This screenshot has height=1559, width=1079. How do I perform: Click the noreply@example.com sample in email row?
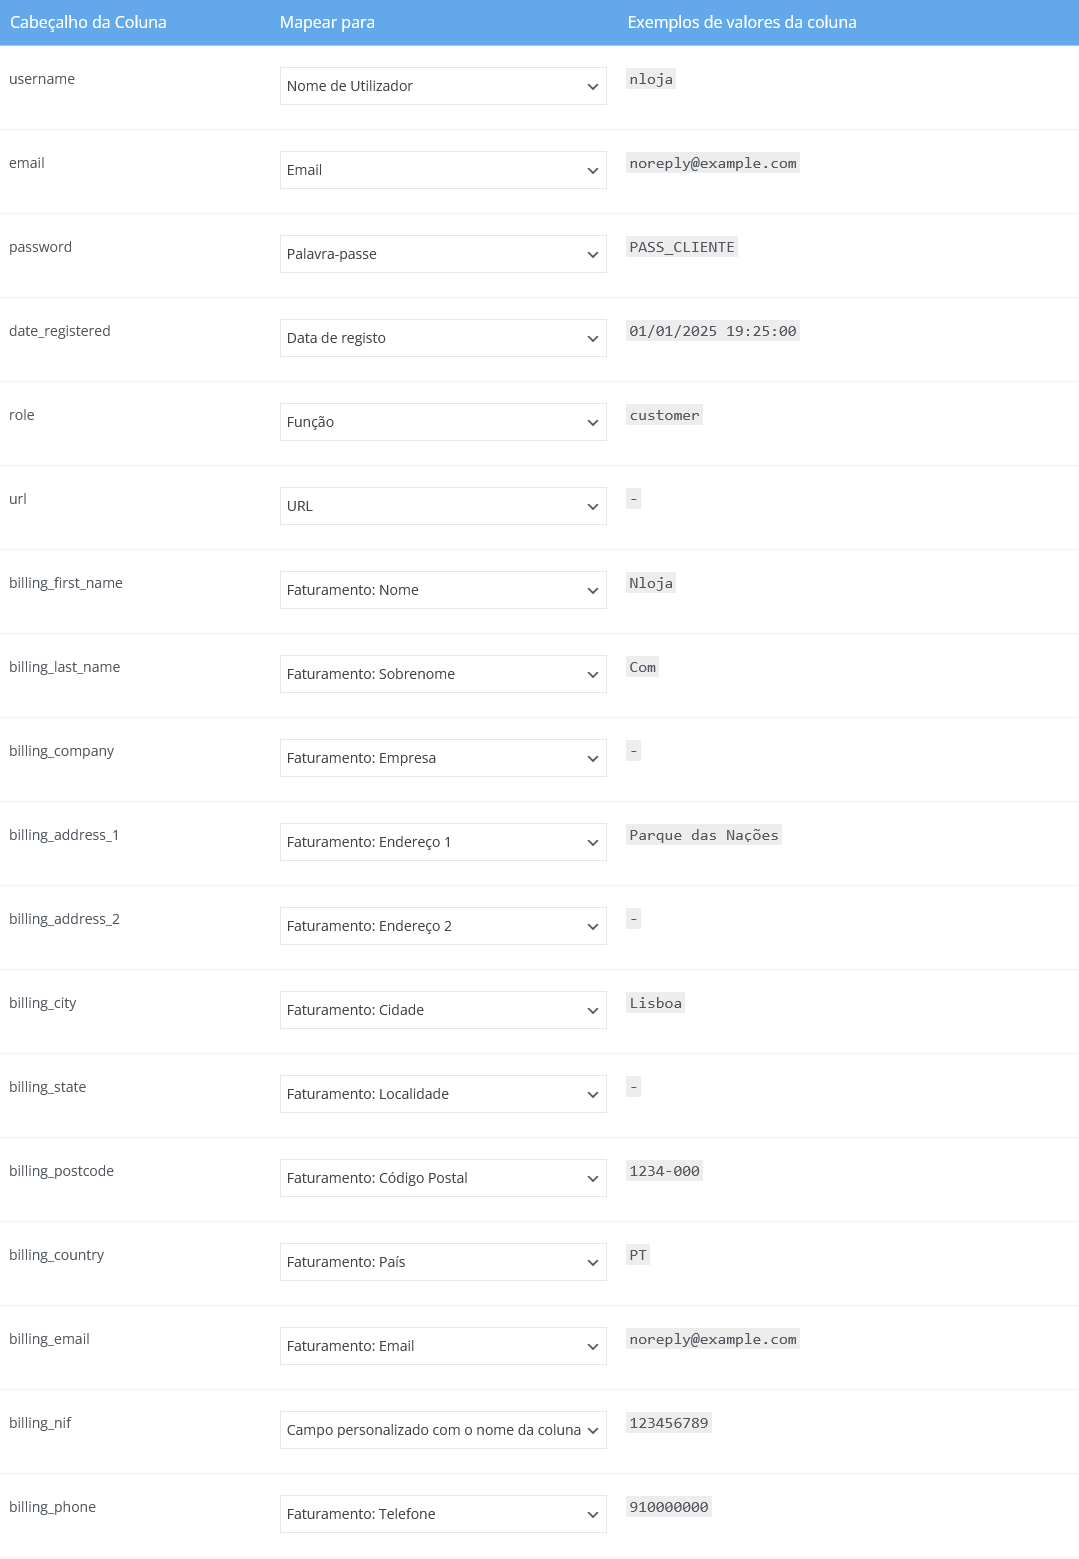[x=712, y=163]
